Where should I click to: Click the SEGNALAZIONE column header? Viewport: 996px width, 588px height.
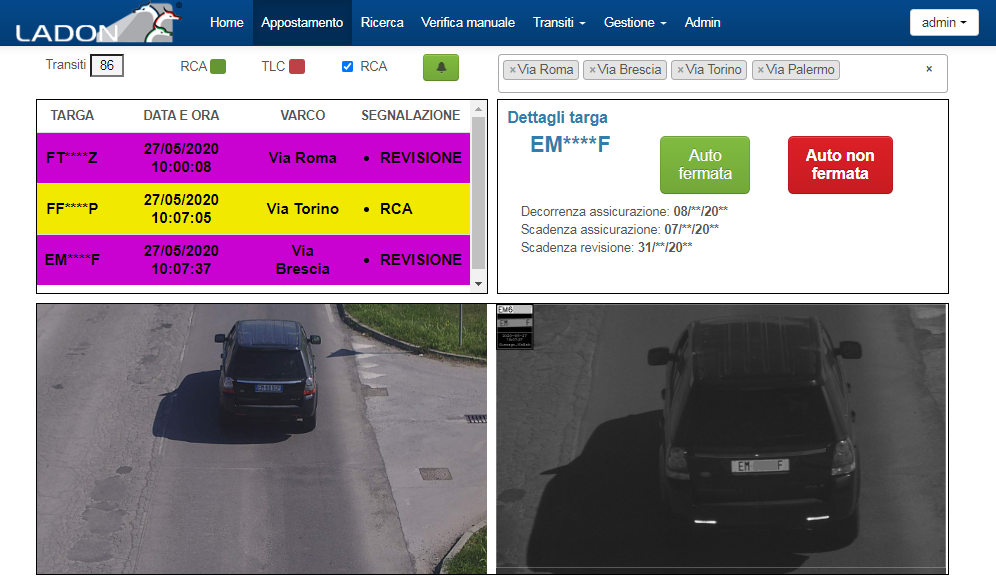(x=410, y=116)
